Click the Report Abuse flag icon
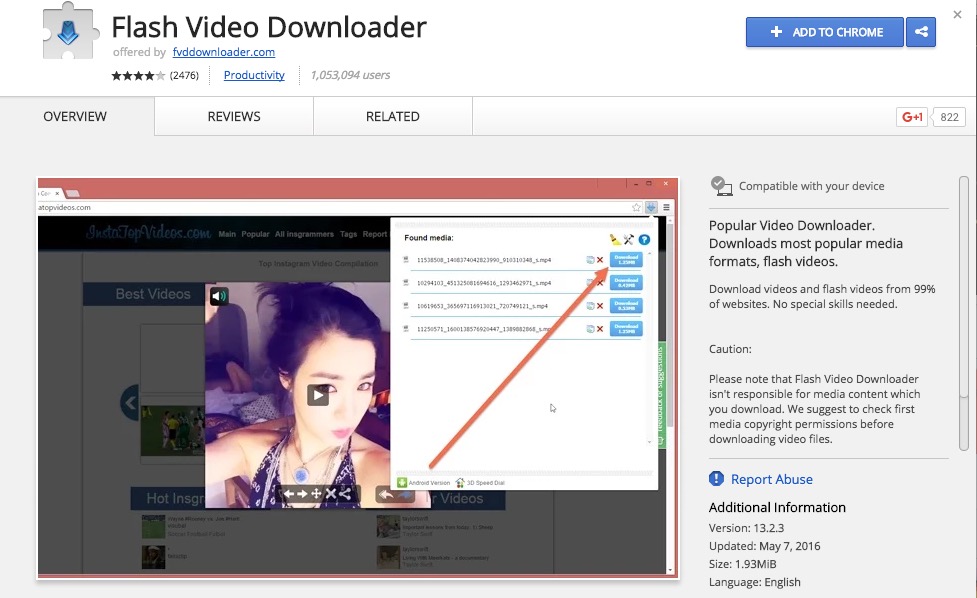This screenshot has height=598, width=977. [716, 479]
